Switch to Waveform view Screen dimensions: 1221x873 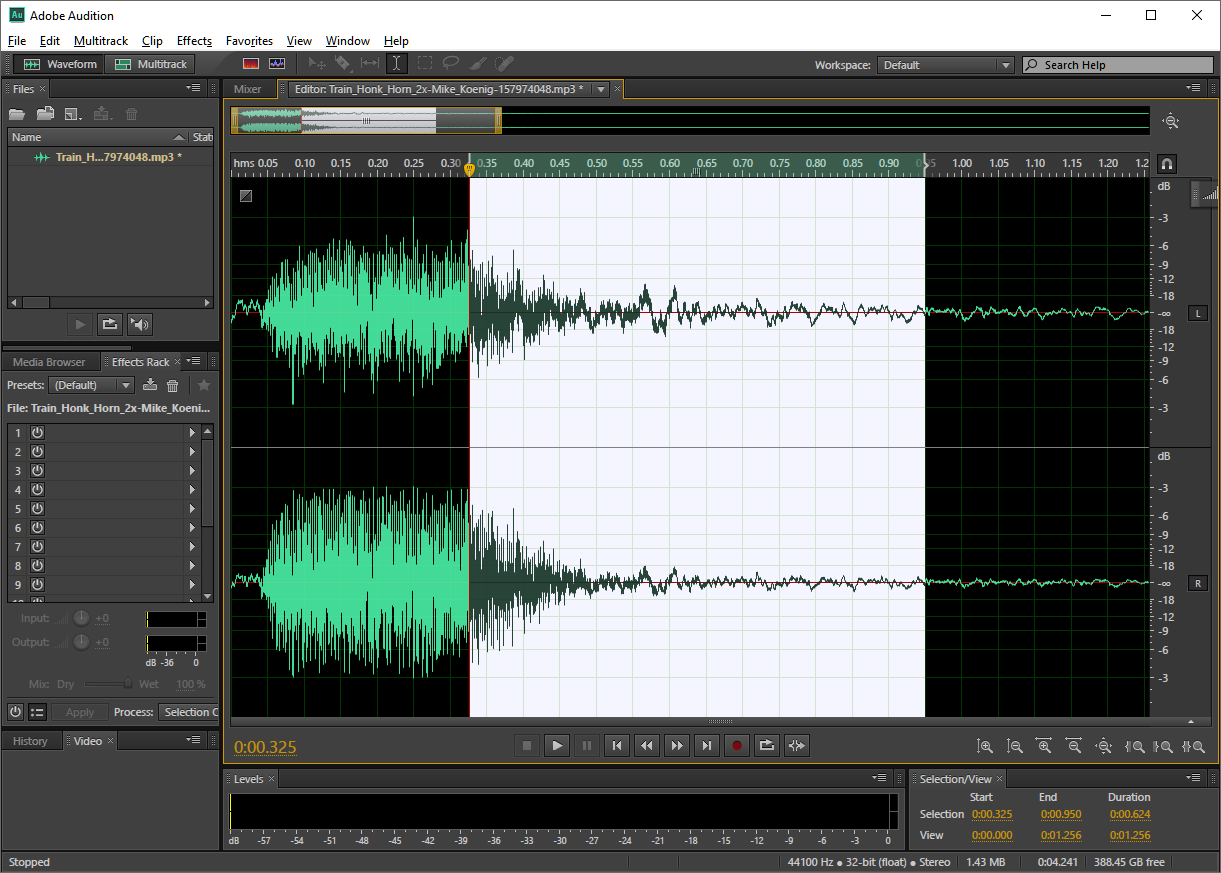(61, 64)
